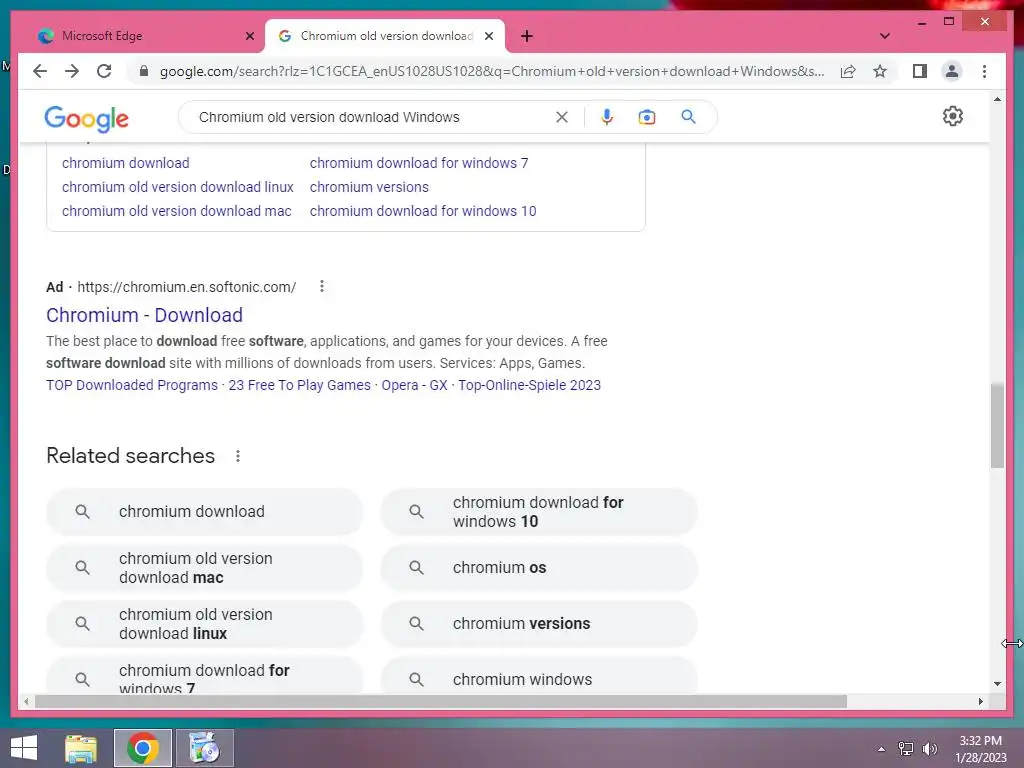This screenshot has height=768, width=1024.
Task: Click the Google logo
Action: coord(86,118)
